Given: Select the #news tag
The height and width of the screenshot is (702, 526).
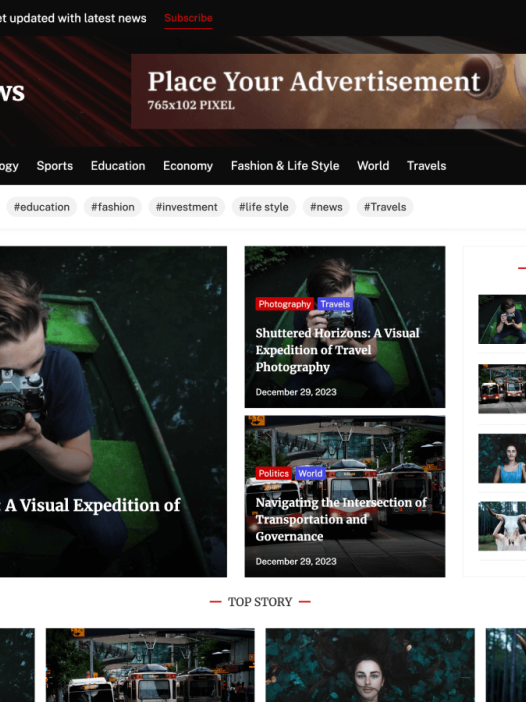Looking at the screenshot, I should pos(326,207).
